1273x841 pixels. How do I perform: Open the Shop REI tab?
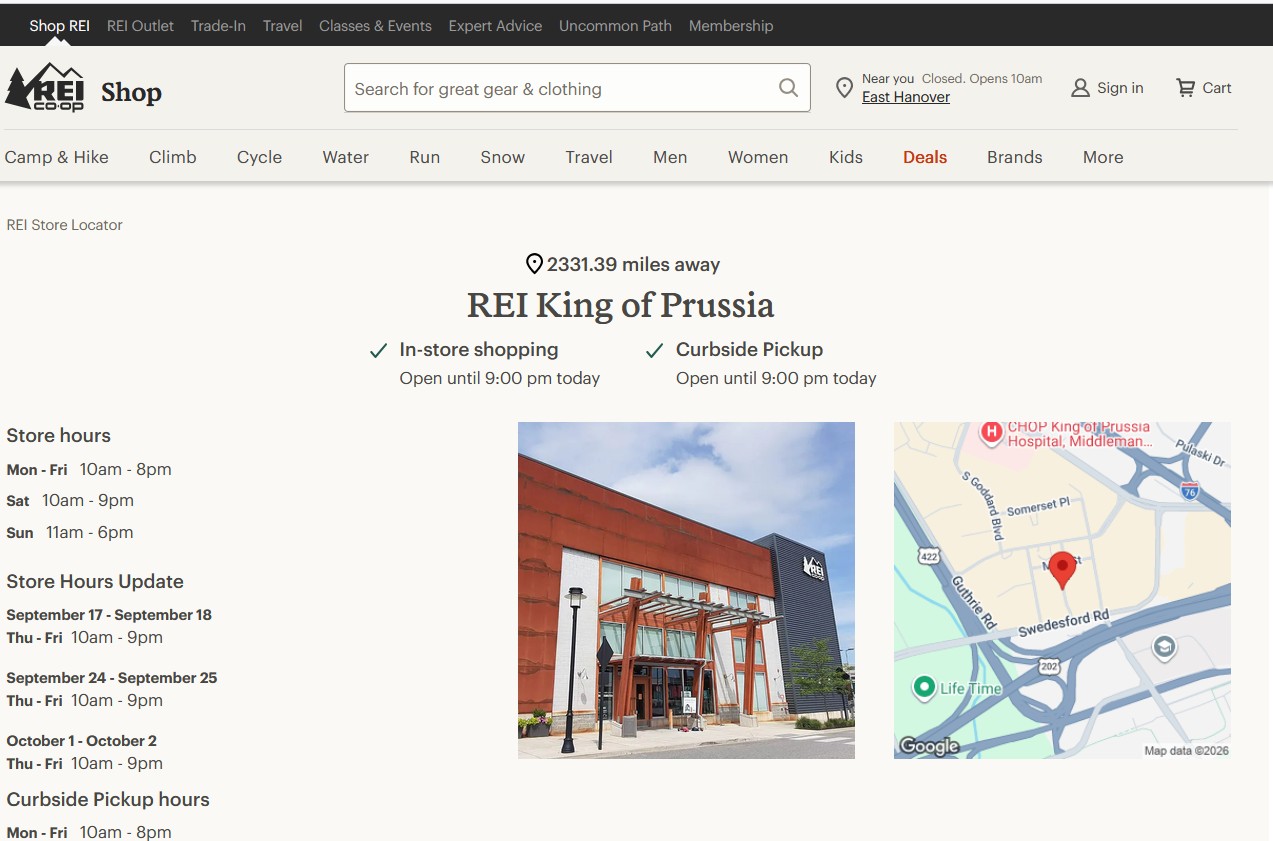59,26
